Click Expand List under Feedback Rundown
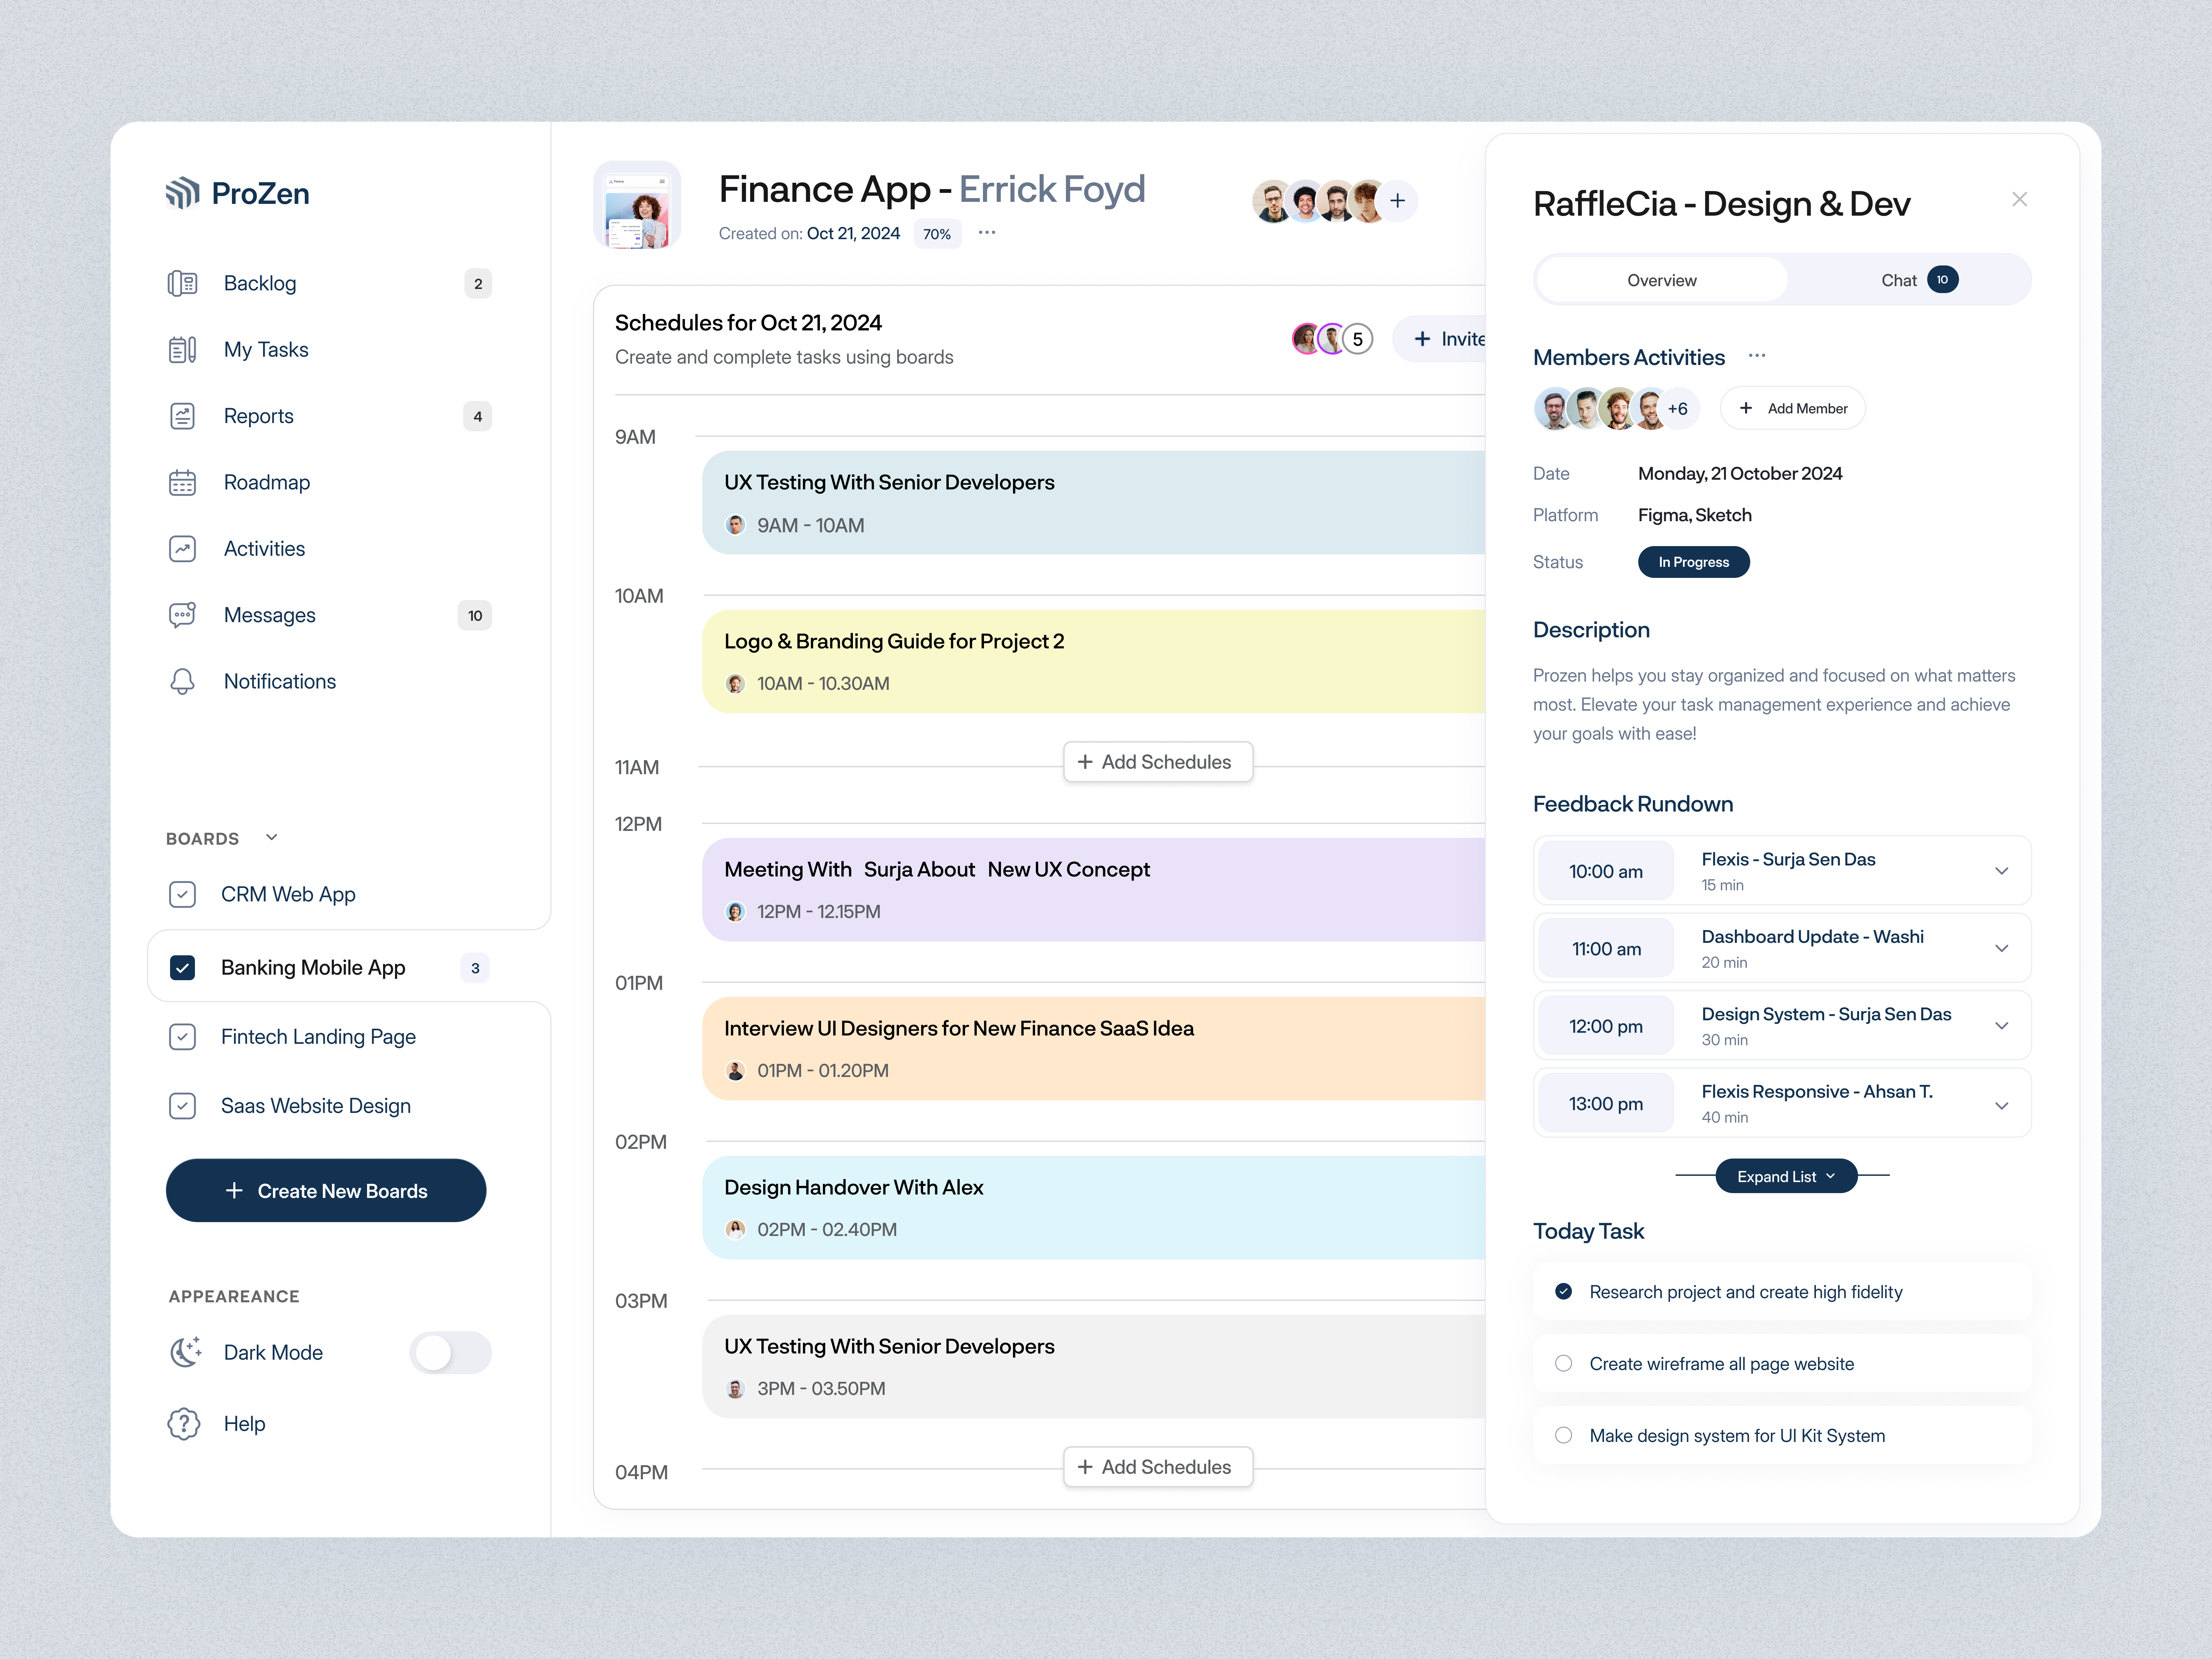Image resolution: width=2212 pixels, height=1659 pixels. point(1786,1176)
